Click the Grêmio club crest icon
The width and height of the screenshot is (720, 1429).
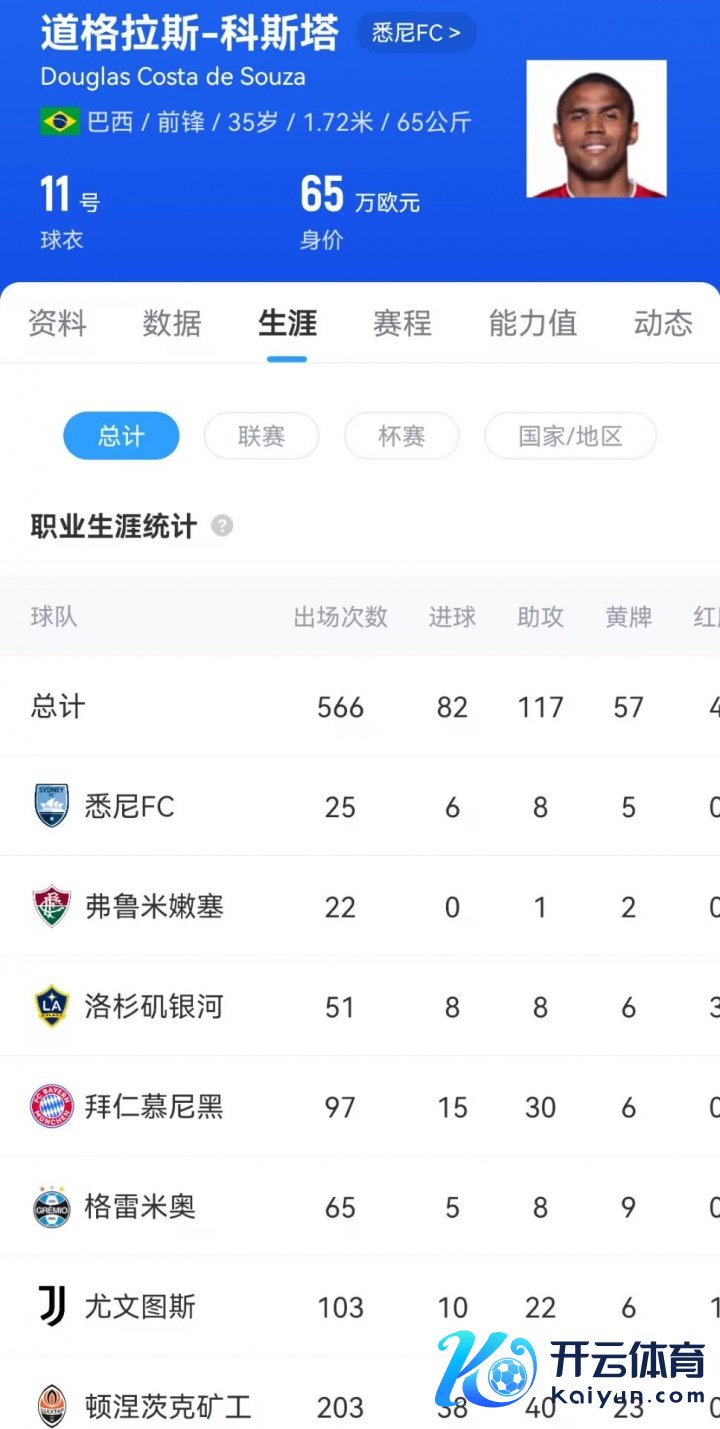tap(52, 1206)
